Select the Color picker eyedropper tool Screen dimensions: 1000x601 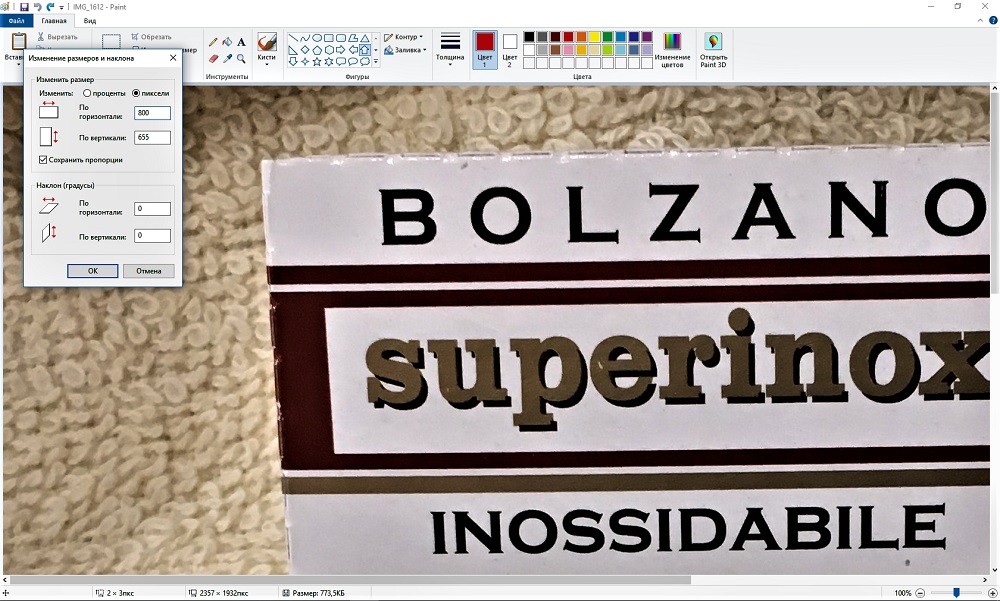(227, 59)
